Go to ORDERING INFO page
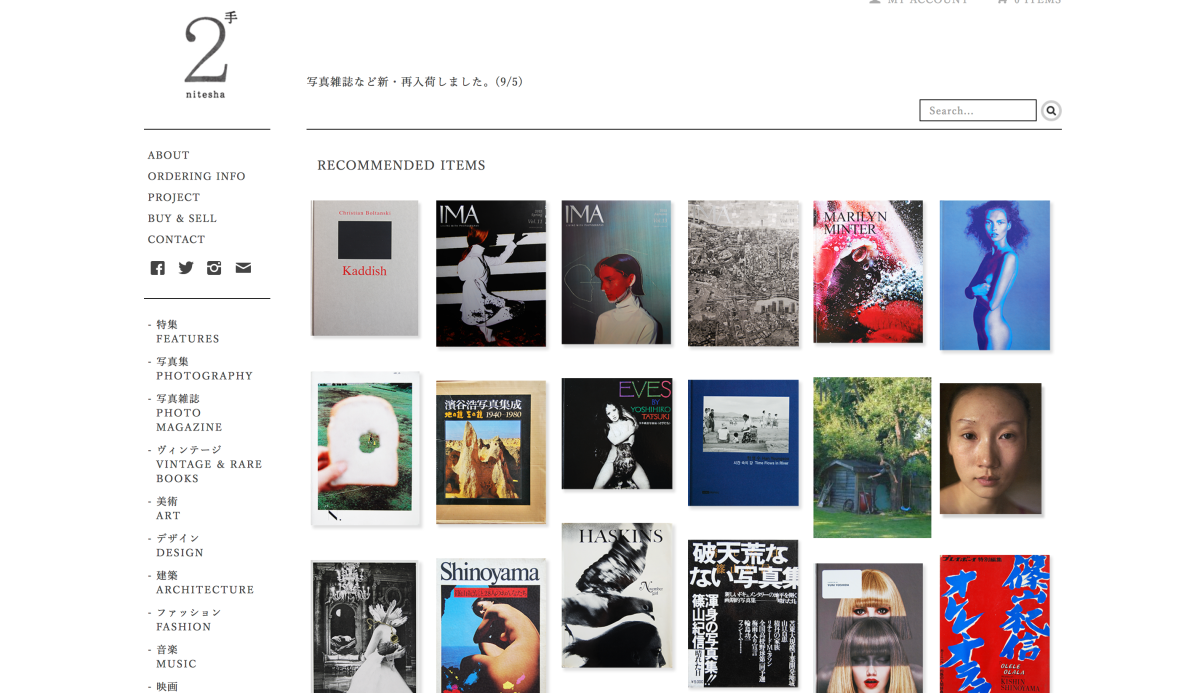1200x693 pixels. [196, 176]
